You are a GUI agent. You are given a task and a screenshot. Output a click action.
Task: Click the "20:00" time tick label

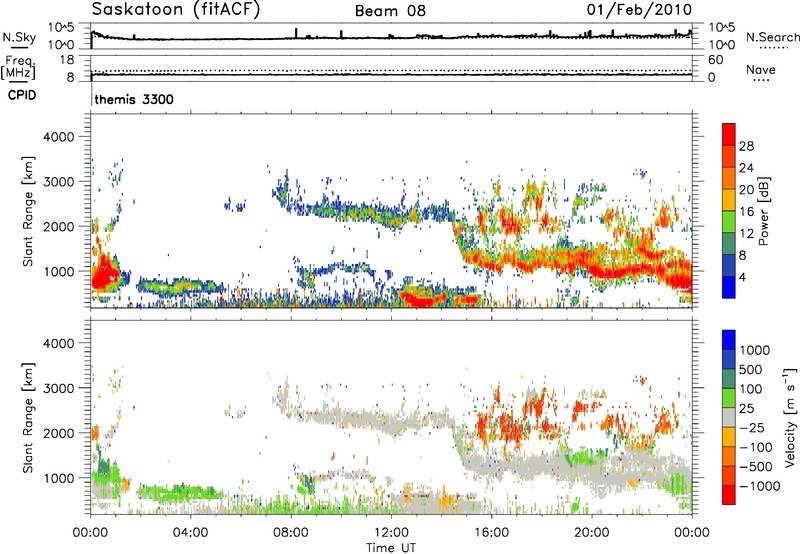coord(591,533)
